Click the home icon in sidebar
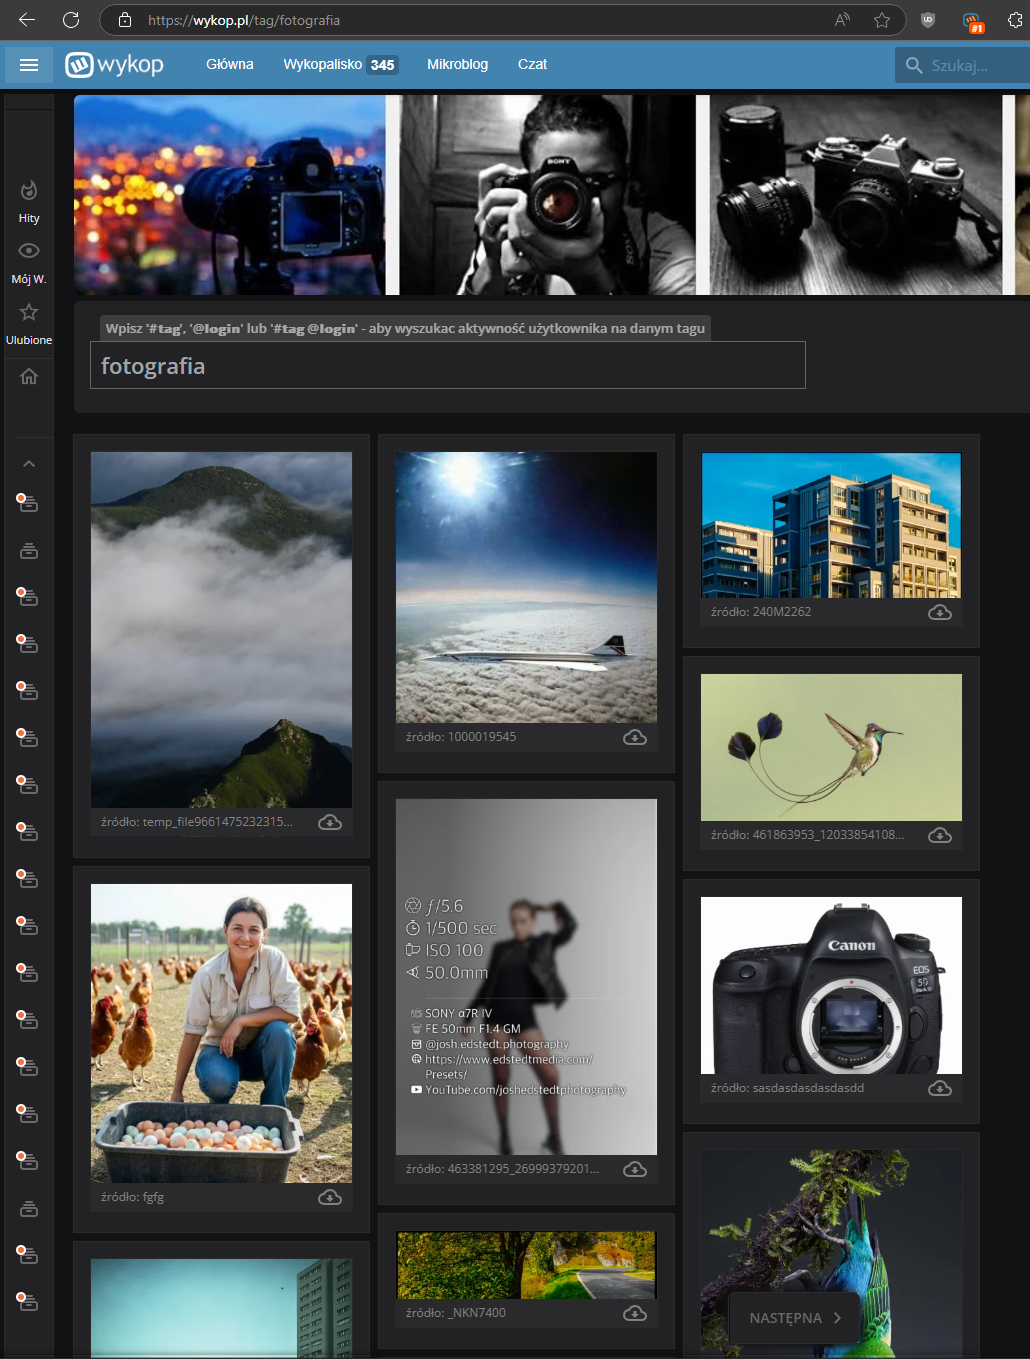This screenshot has width=1030, height=1359. 29,376
